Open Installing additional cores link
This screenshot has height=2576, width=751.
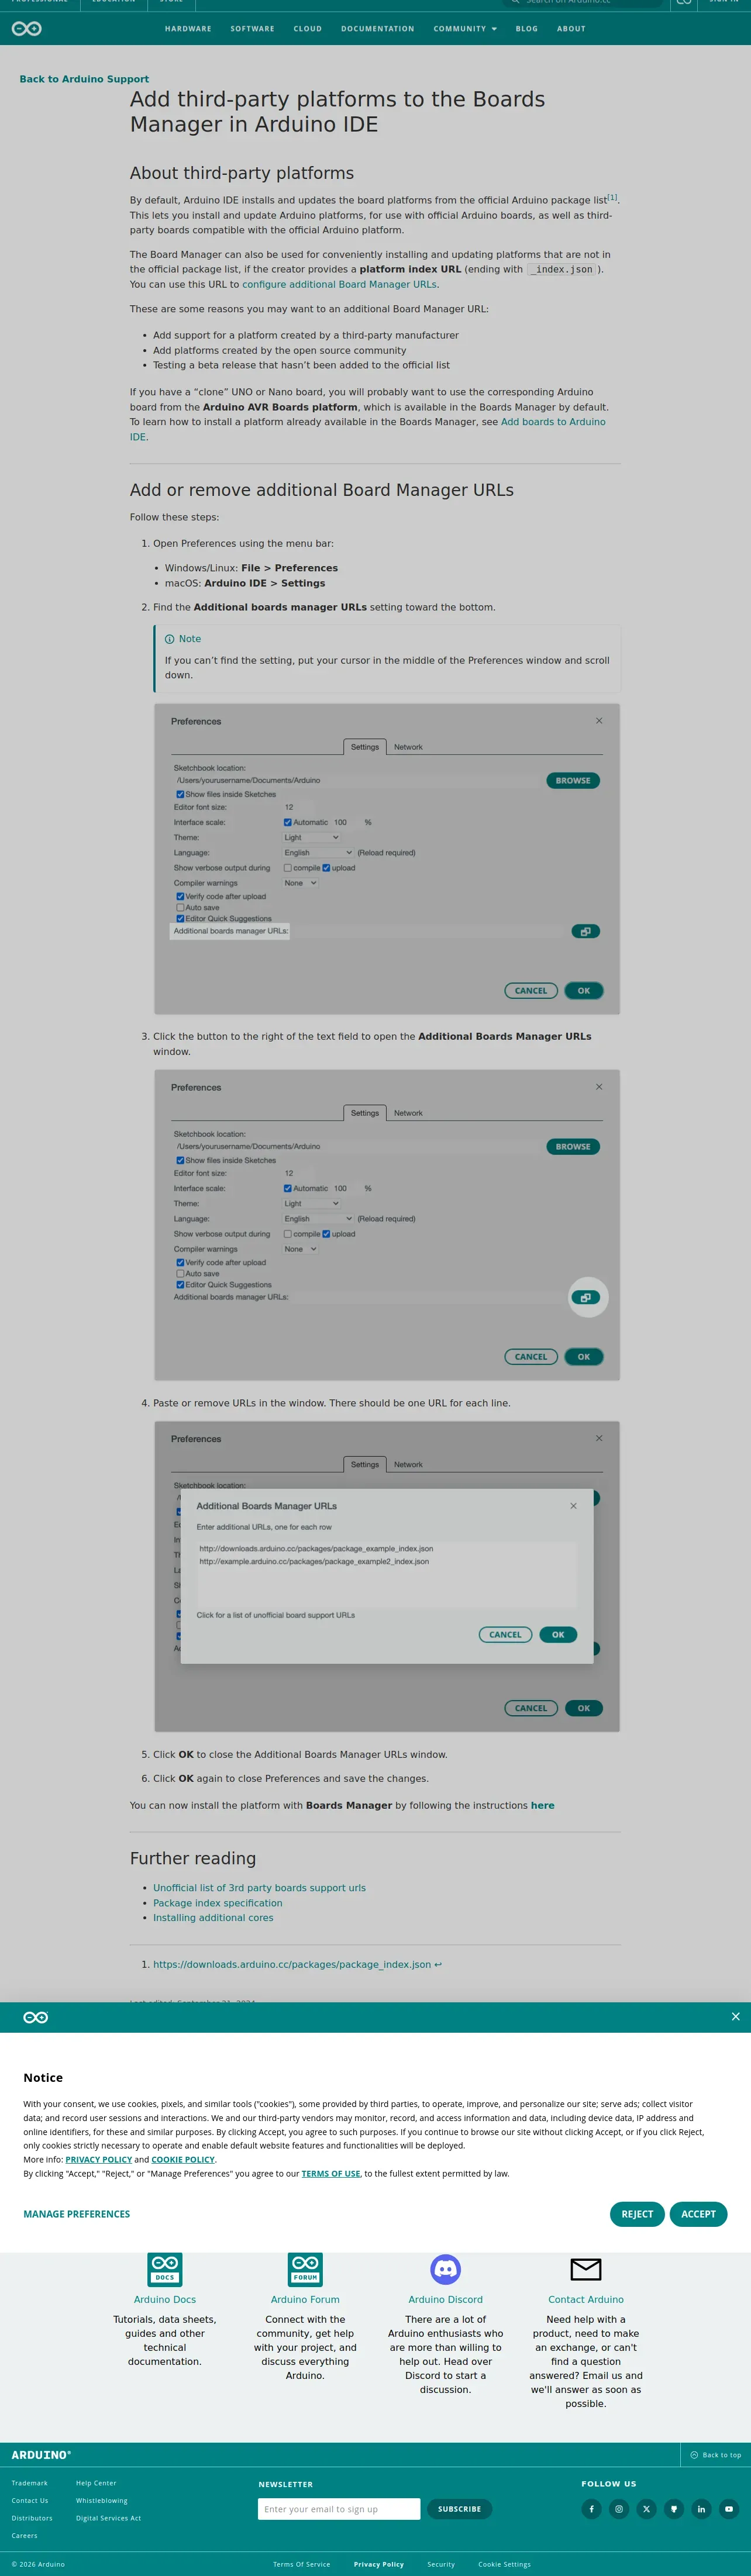213,1918
